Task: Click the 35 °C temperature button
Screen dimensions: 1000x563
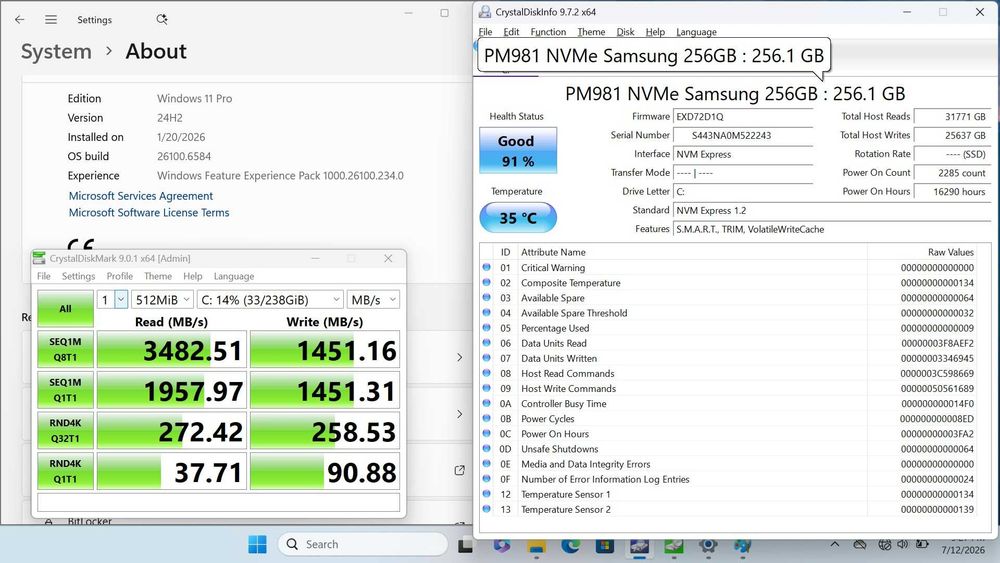Action: click(518, 217)
